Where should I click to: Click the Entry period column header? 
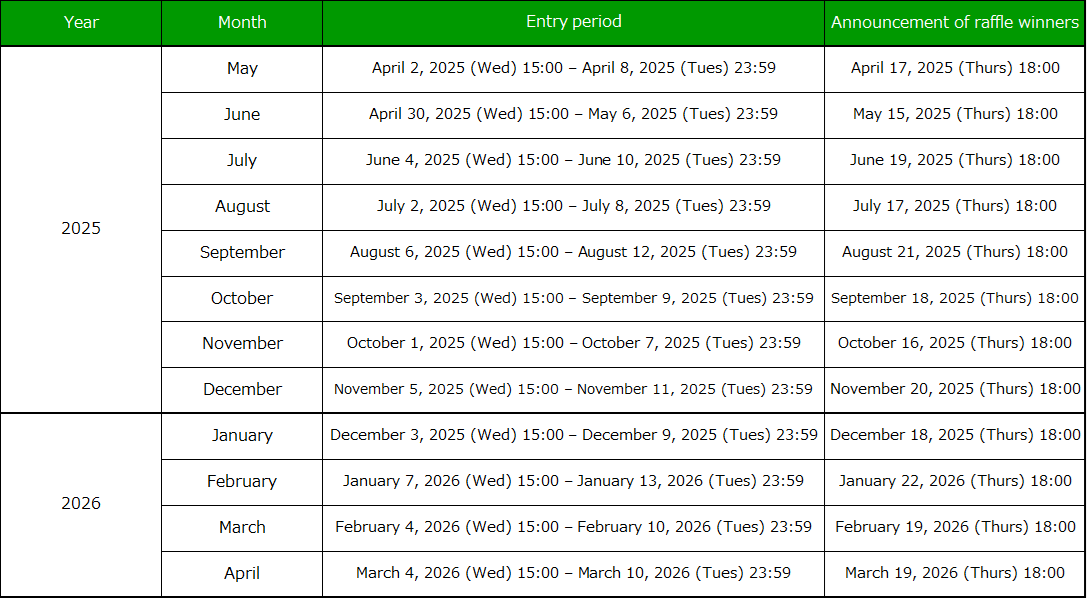(x=573, y=22)
